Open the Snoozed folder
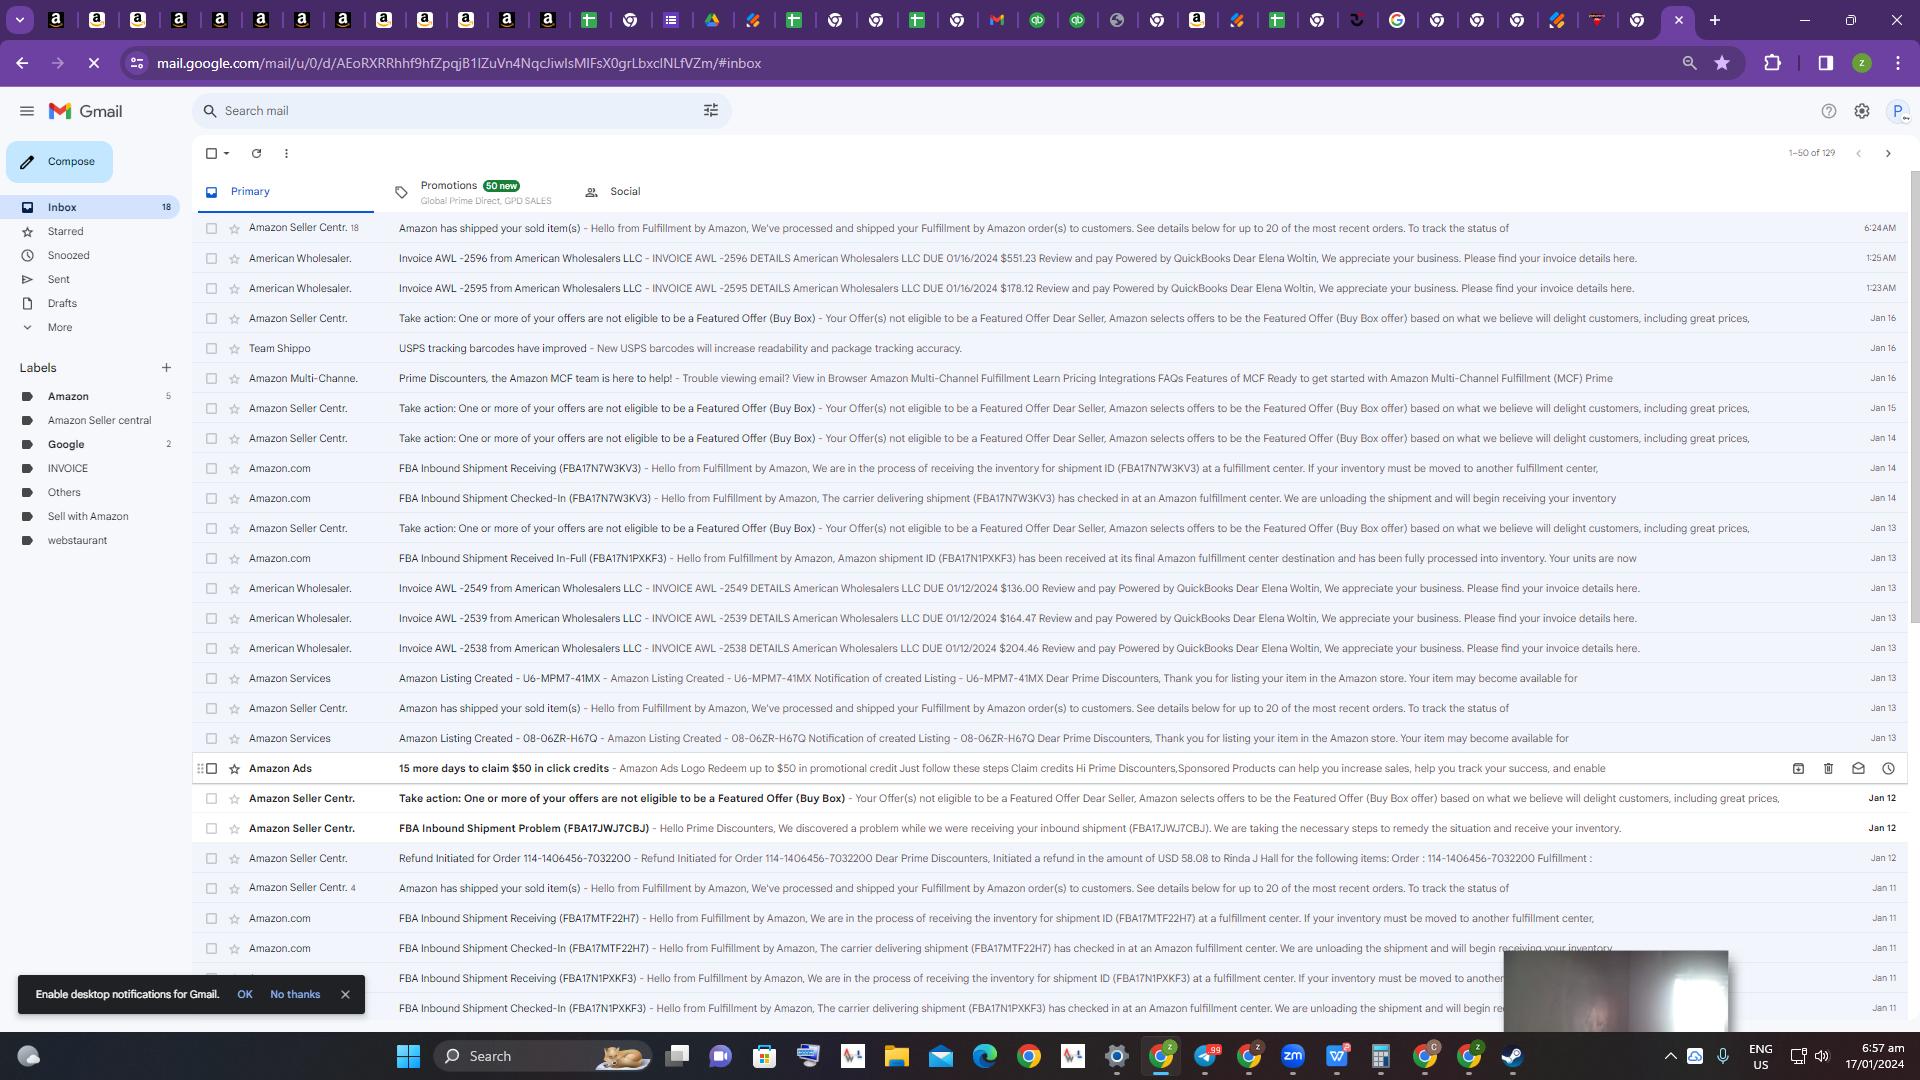 [90, 255]
